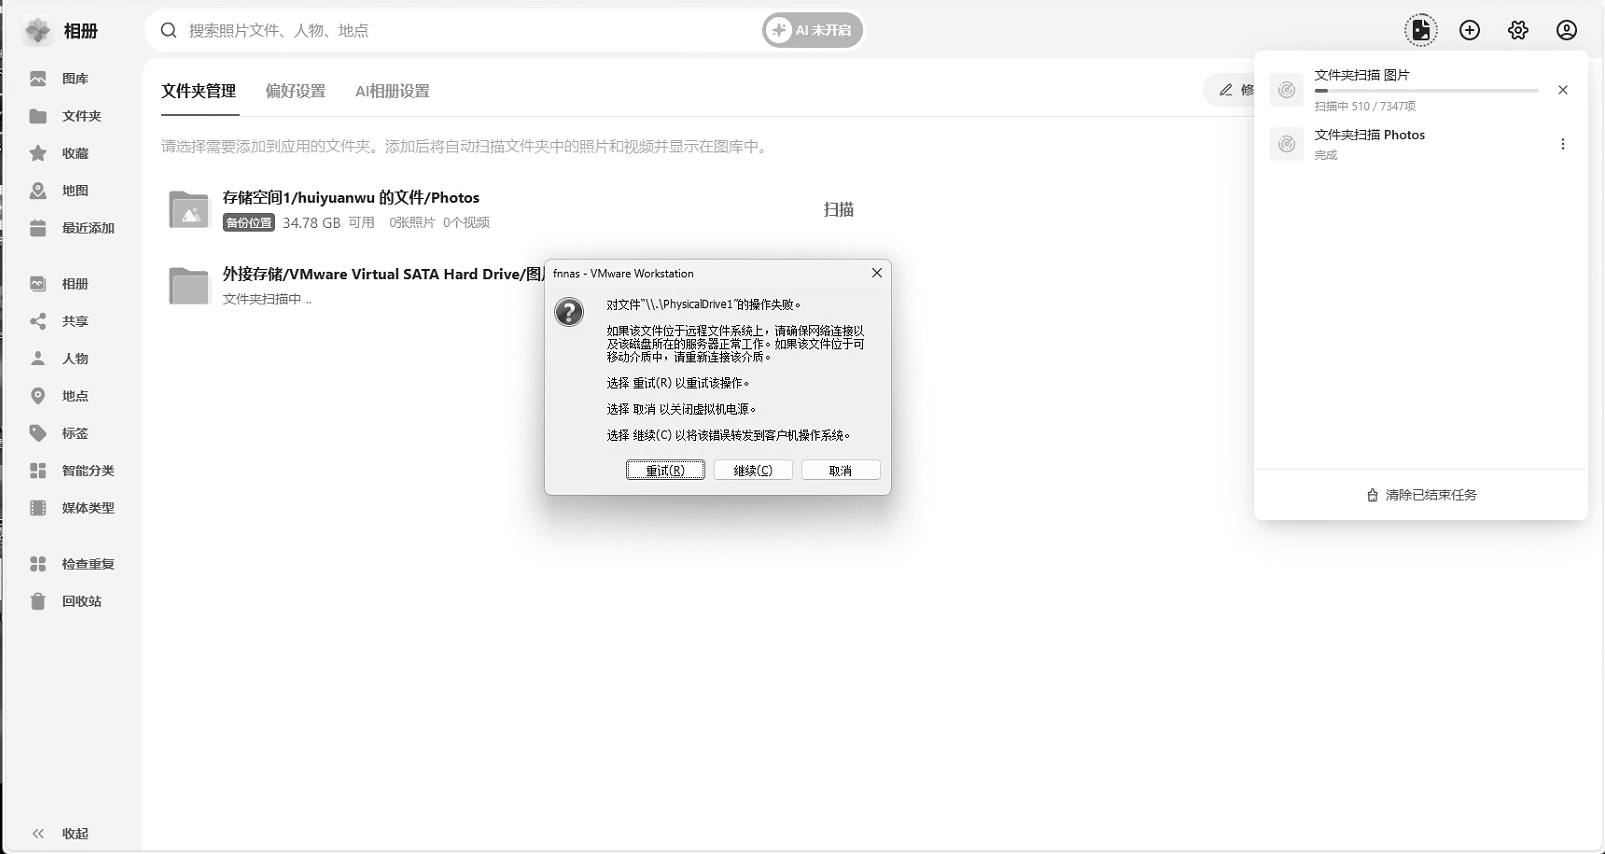Click 重试(R) button in VMware dialog

(x=665, y=470)
